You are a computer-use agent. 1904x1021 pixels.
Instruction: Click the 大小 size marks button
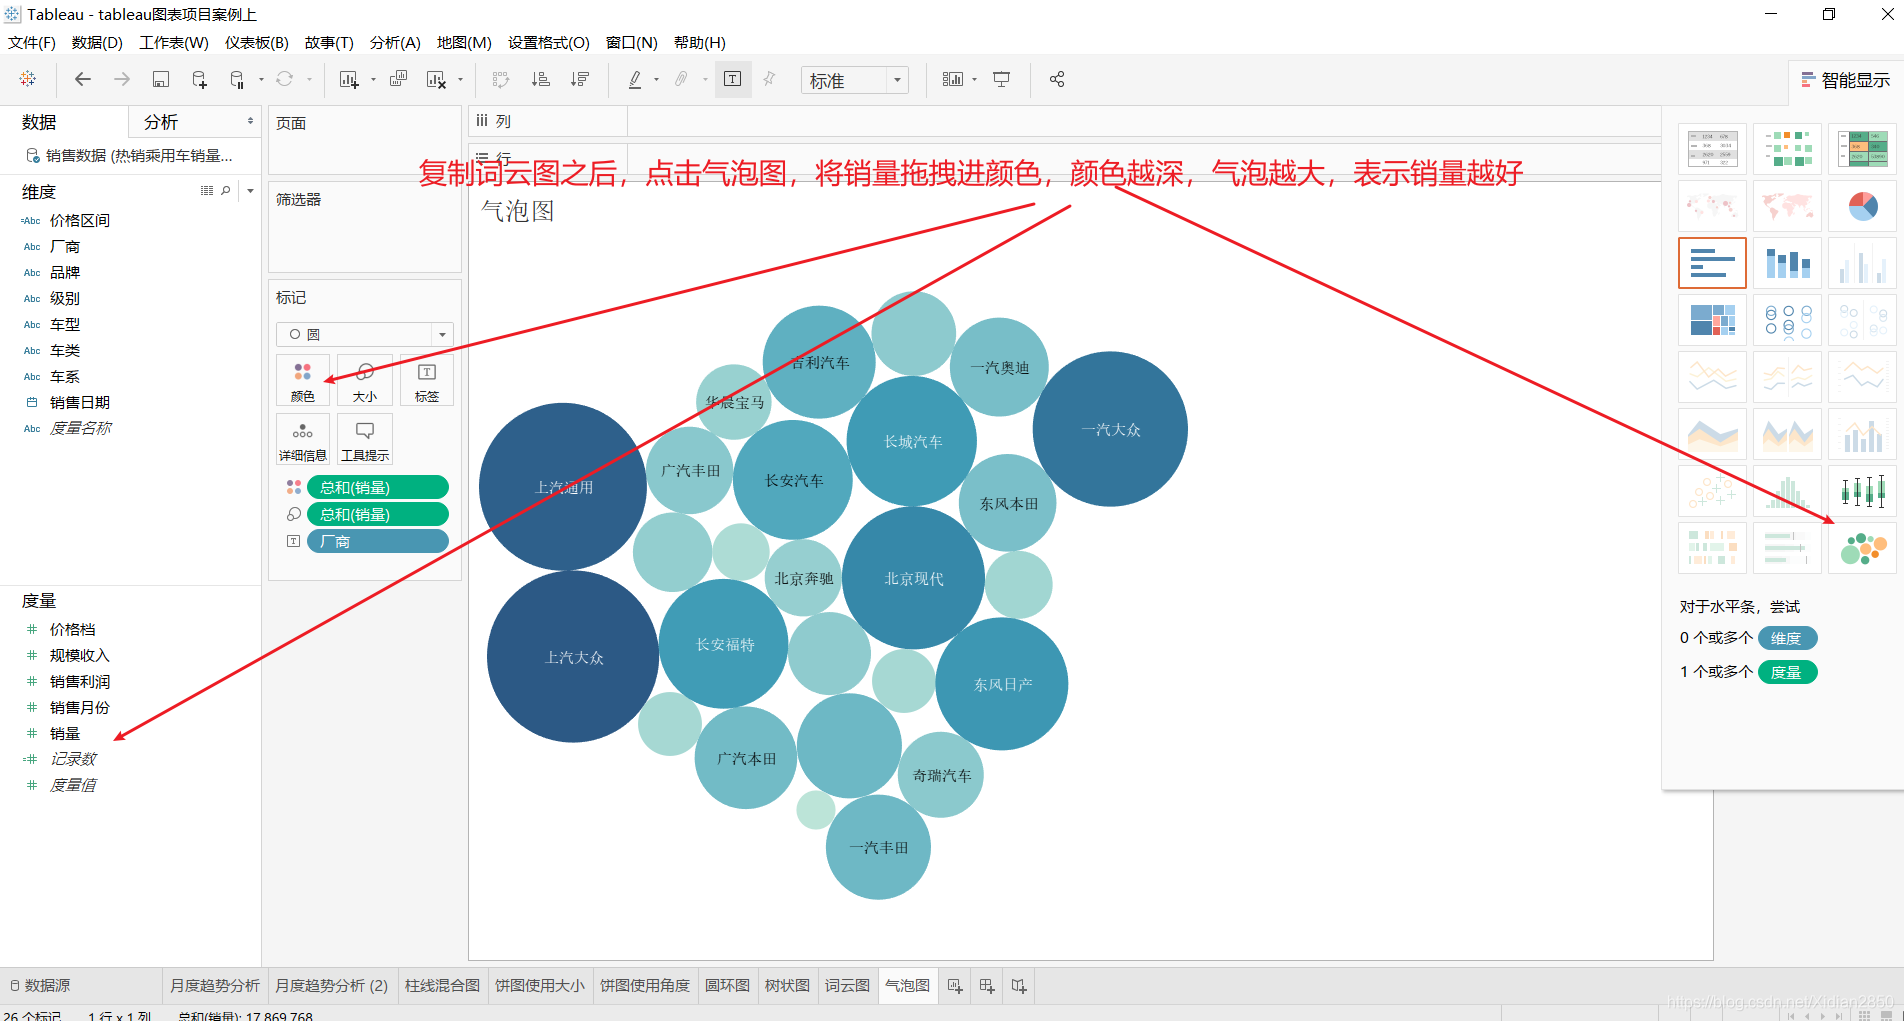click(365, 381)
